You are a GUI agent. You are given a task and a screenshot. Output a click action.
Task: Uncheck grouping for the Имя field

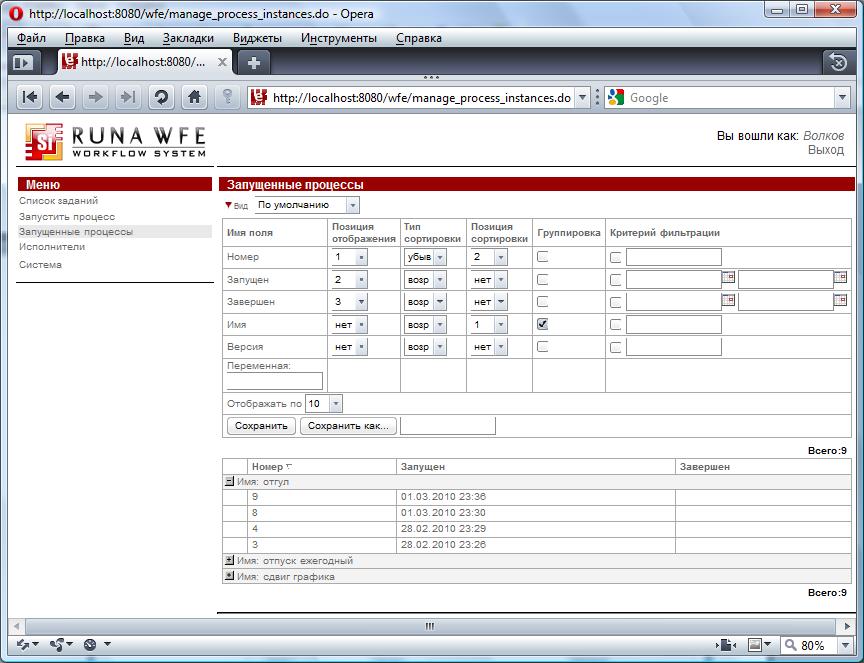[543, 324]
